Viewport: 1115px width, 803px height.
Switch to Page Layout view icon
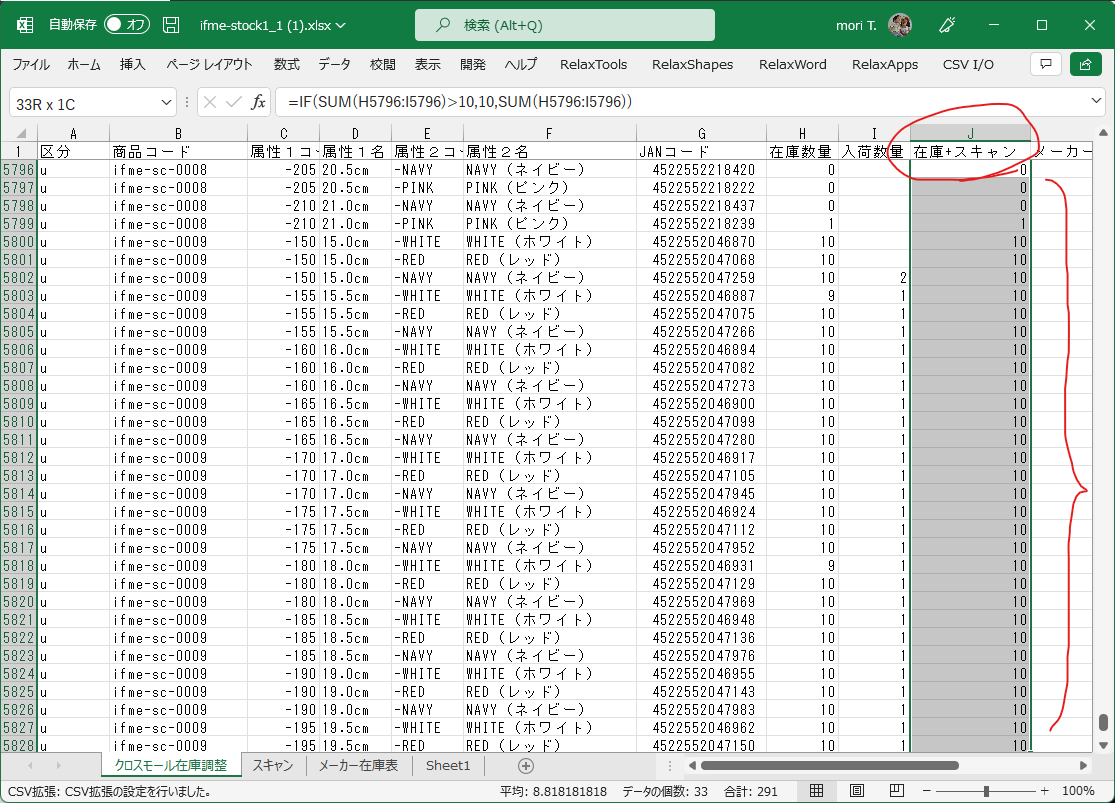(x=857, y=791)
